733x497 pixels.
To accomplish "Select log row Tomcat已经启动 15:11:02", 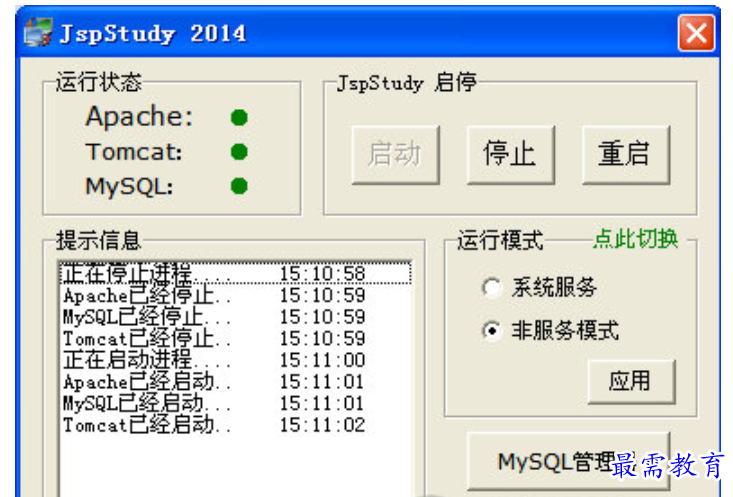I will pos(236,425).
